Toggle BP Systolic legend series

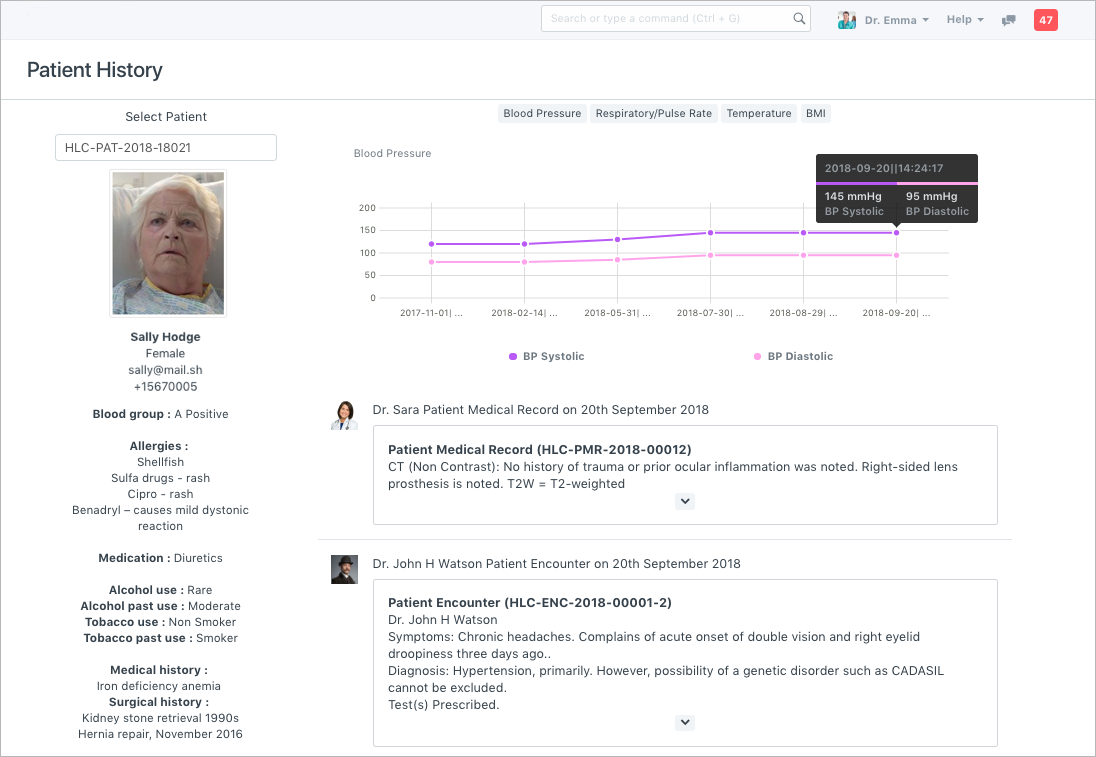(546, 357)
